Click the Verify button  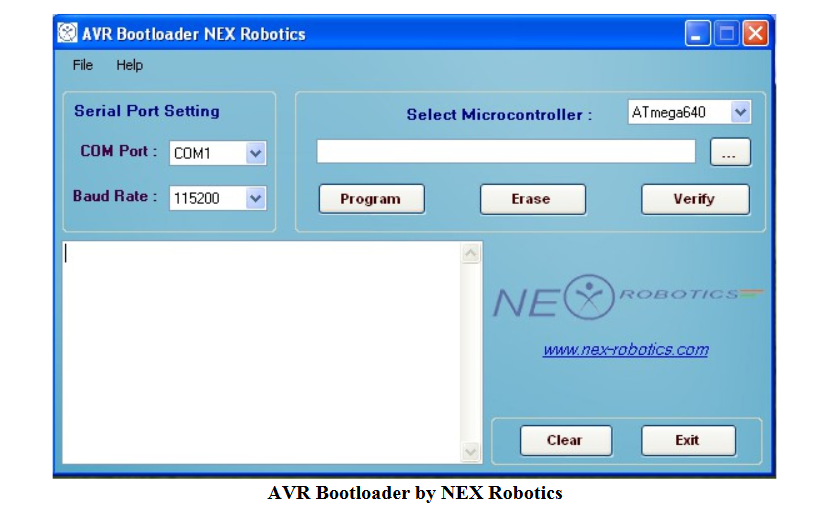click(694, 199)
